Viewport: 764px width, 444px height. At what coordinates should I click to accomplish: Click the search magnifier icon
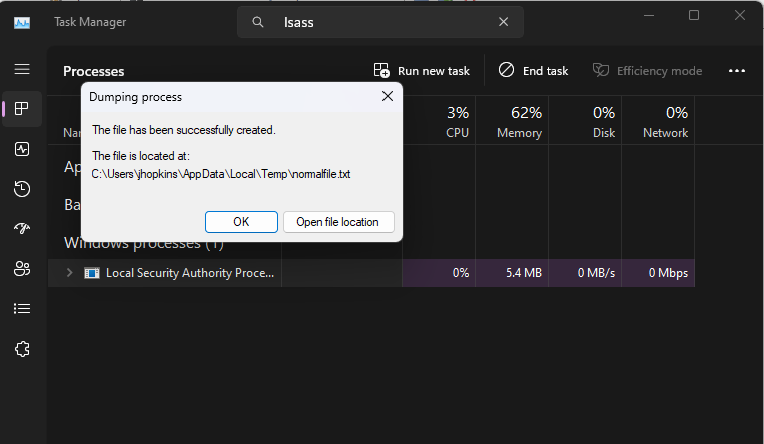pyautogui.click(x=258, y=22)
